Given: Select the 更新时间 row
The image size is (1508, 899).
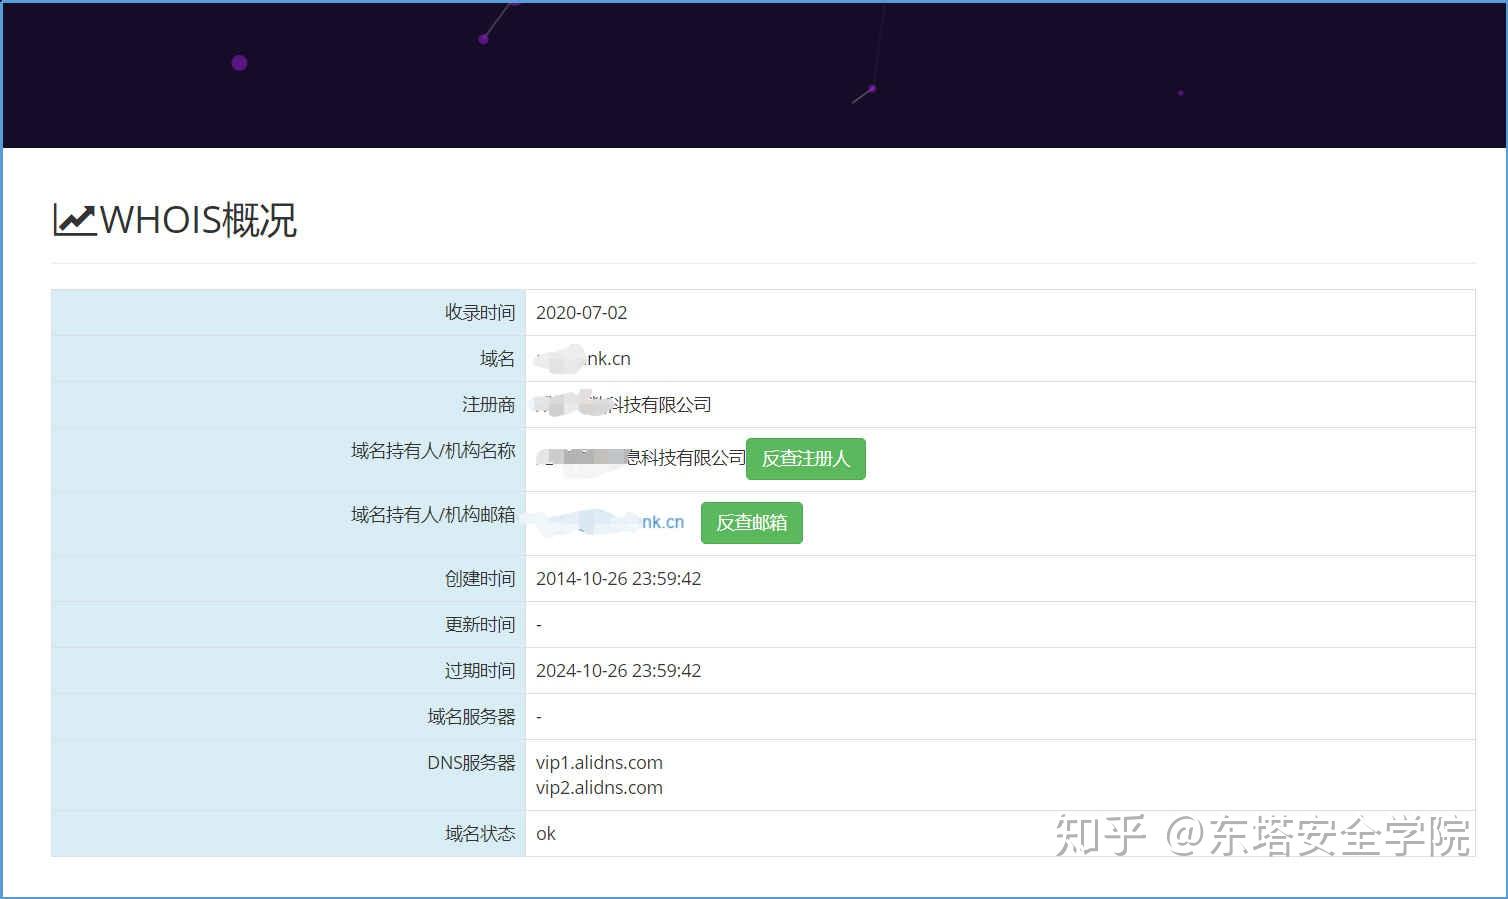Looking at the screenshot, I should [481, 624].
